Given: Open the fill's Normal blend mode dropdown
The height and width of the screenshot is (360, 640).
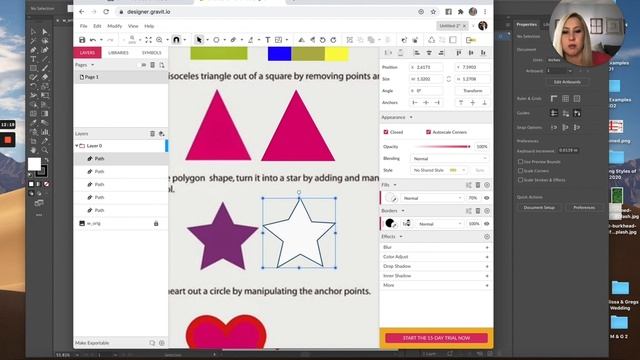Looking at the screenshot, I should click(x=432, y=198).
